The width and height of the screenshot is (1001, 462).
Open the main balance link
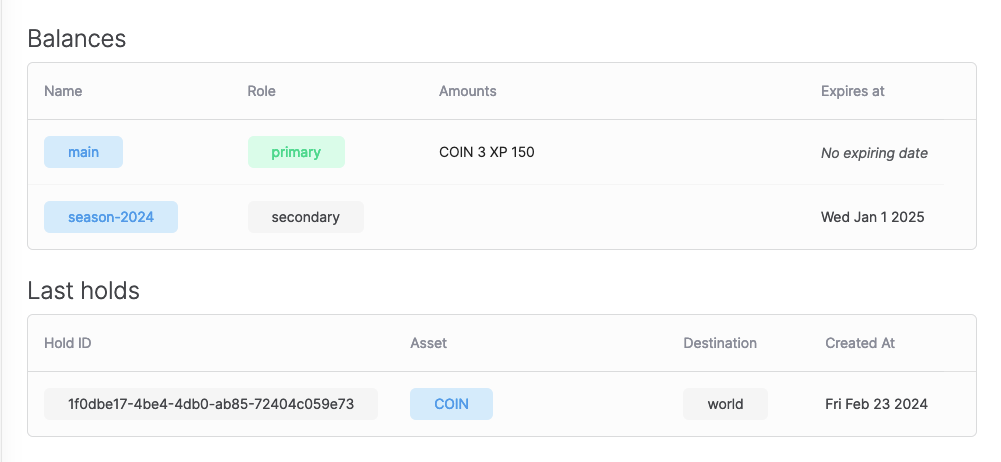click(x=83, y=152)
